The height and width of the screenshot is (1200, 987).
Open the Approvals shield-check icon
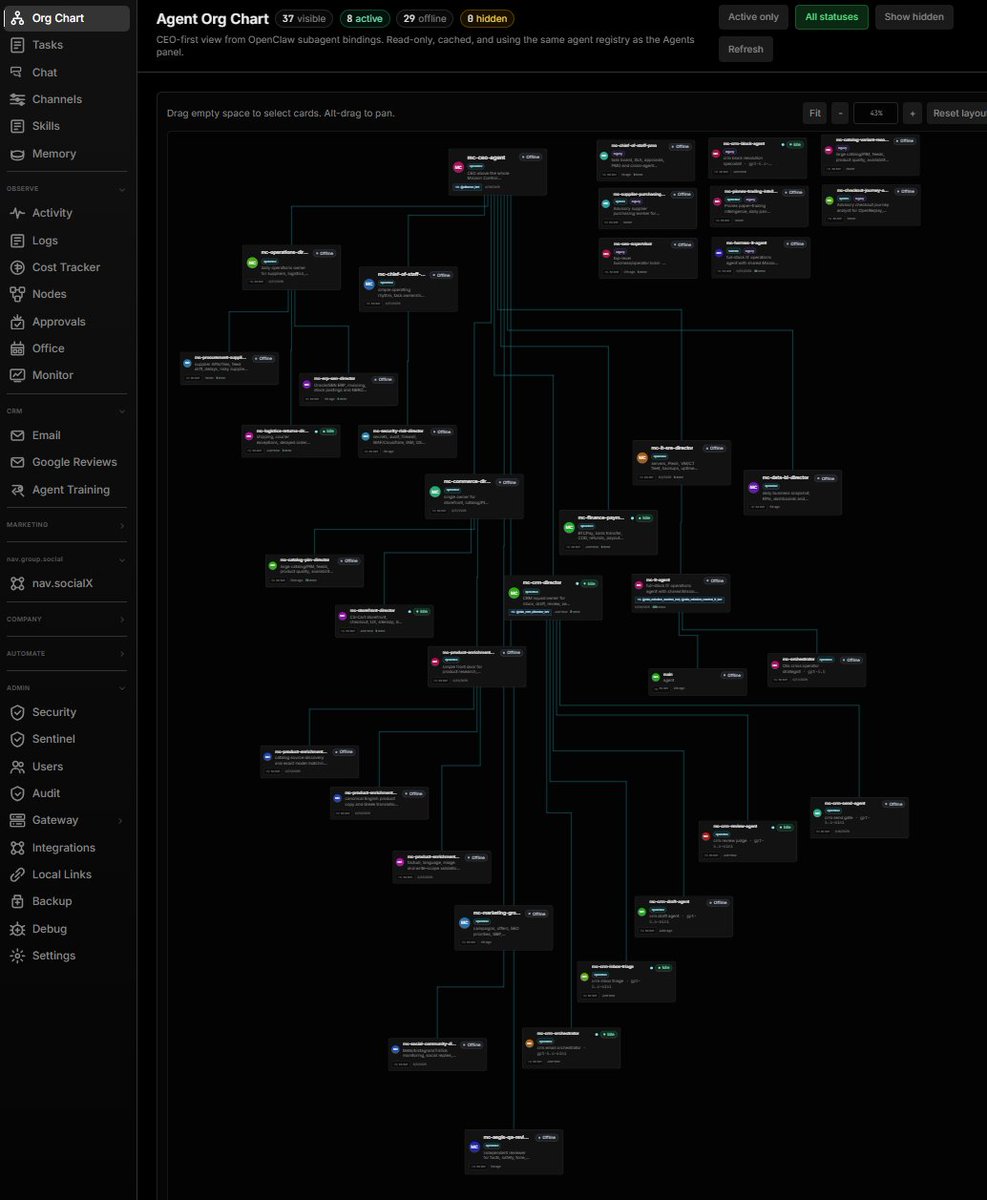17,322
